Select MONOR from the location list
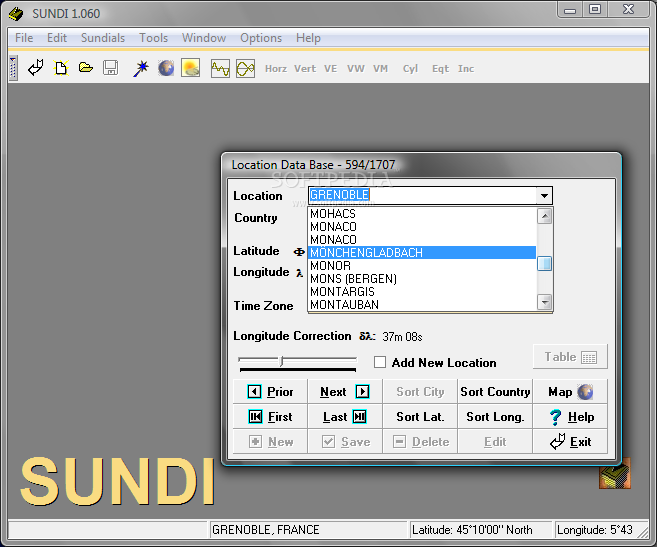Viewport: 657px width, 547px height. point(422,266)
